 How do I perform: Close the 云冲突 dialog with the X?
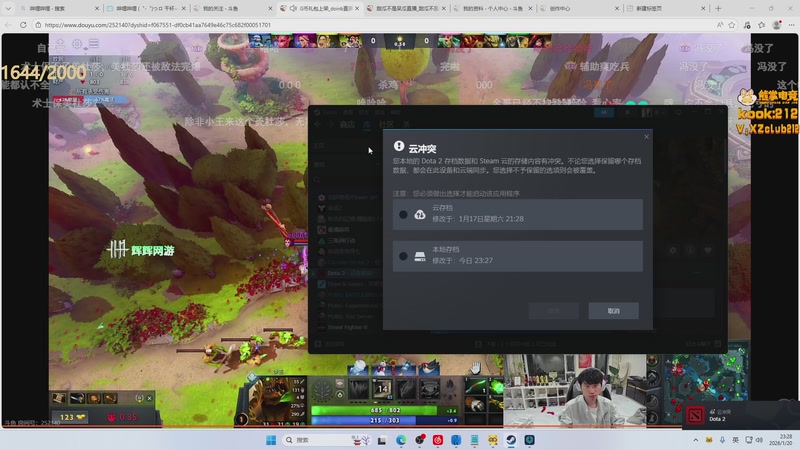[646, 137]
